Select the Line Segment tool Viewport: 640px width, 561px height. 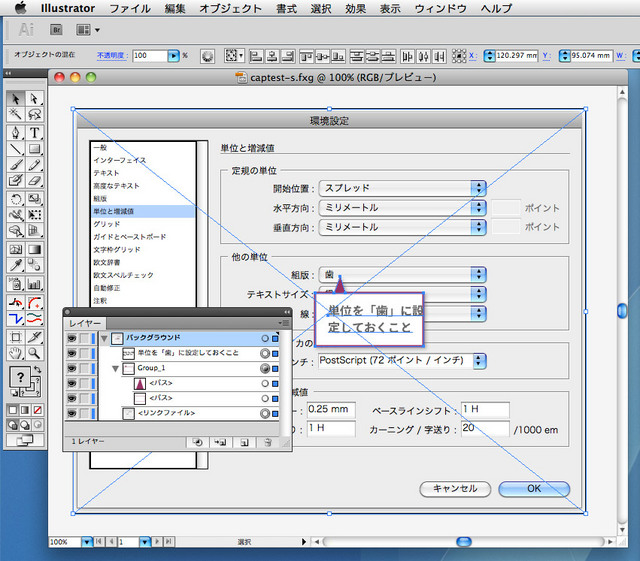pyautogui.click(x=16, y=149)
